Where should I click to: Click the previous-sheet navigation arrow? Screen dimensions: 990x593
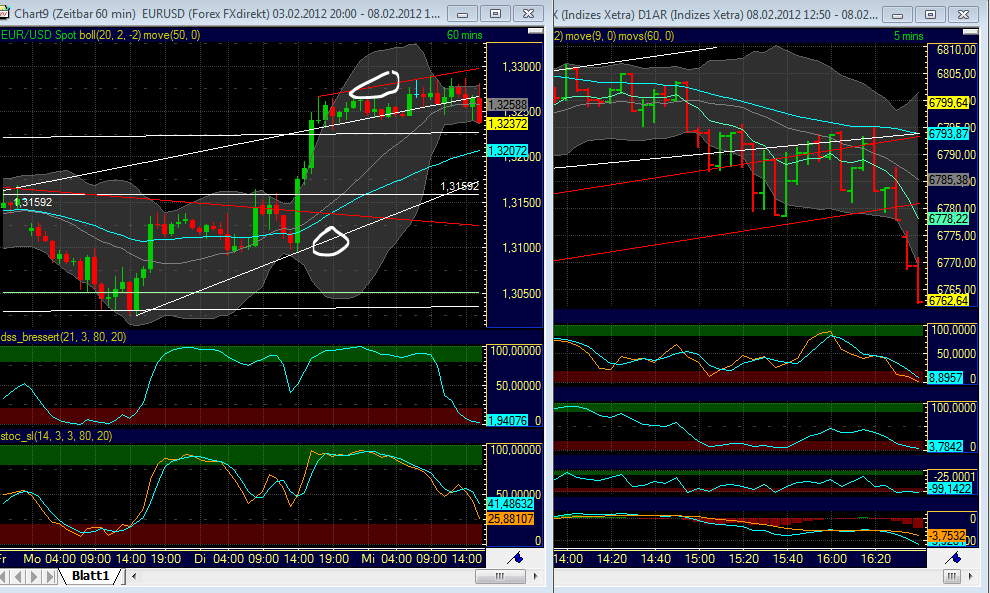point(20,577)
